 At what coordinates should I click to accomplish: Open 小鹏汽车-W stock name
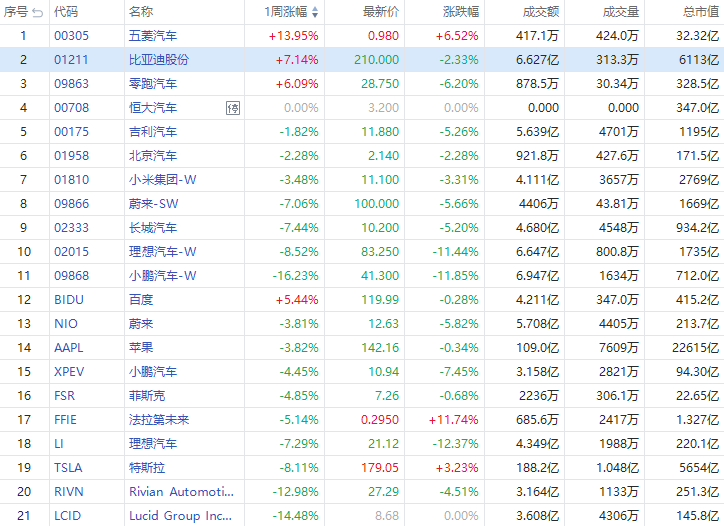(163, 276)
